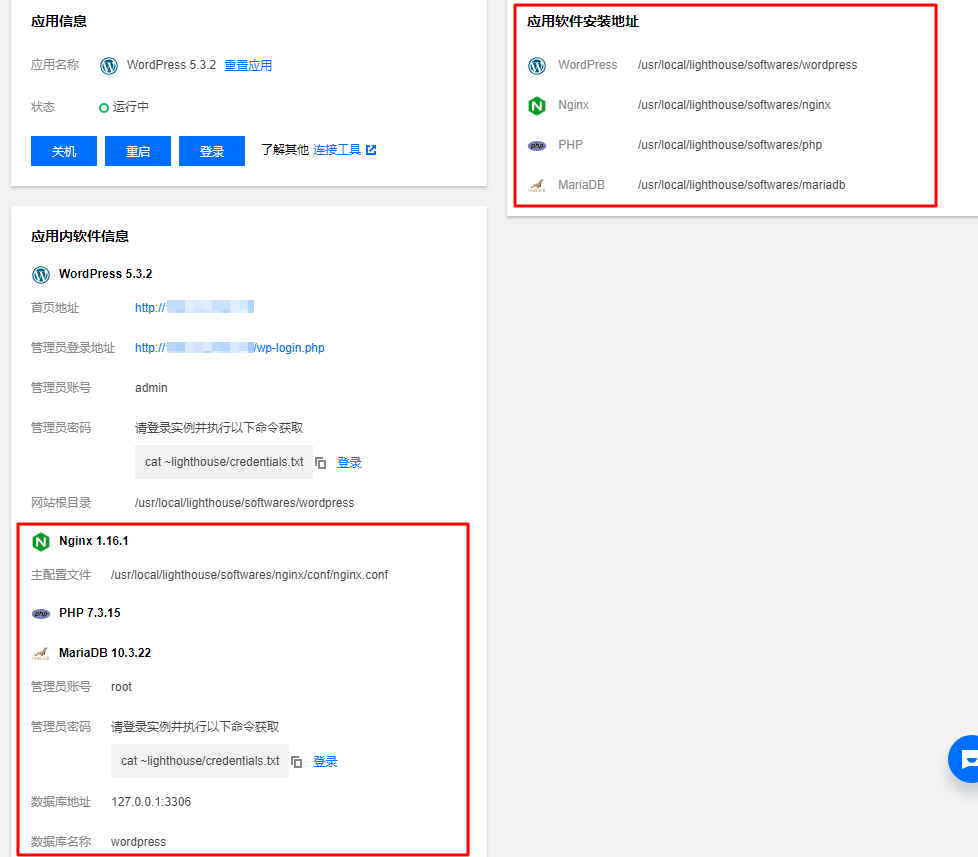Click Nginx icon in install address panel
This screenshot has height=857, width=978.
pyautogui.click(x=537, y=105)
